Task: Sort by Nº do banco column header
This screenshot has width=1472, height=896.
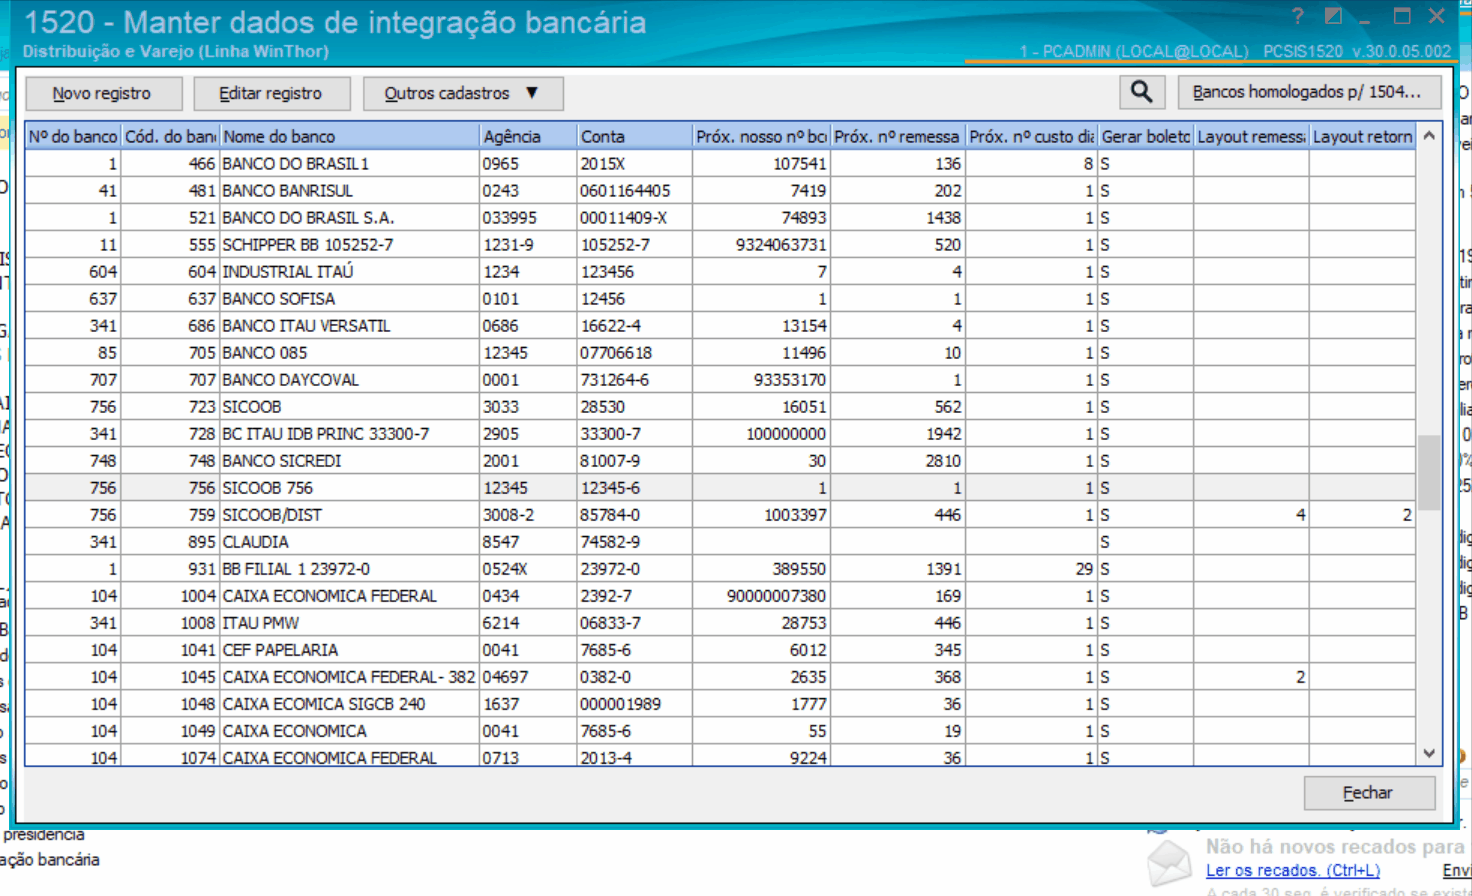Action: (70, 135)
